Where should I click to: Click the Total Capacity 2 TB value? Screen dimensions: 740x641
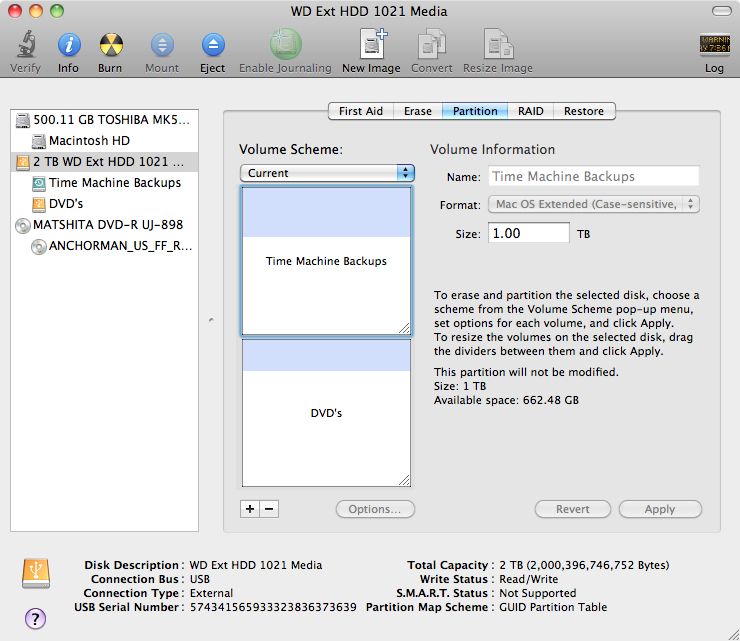[x=584, y=565]
